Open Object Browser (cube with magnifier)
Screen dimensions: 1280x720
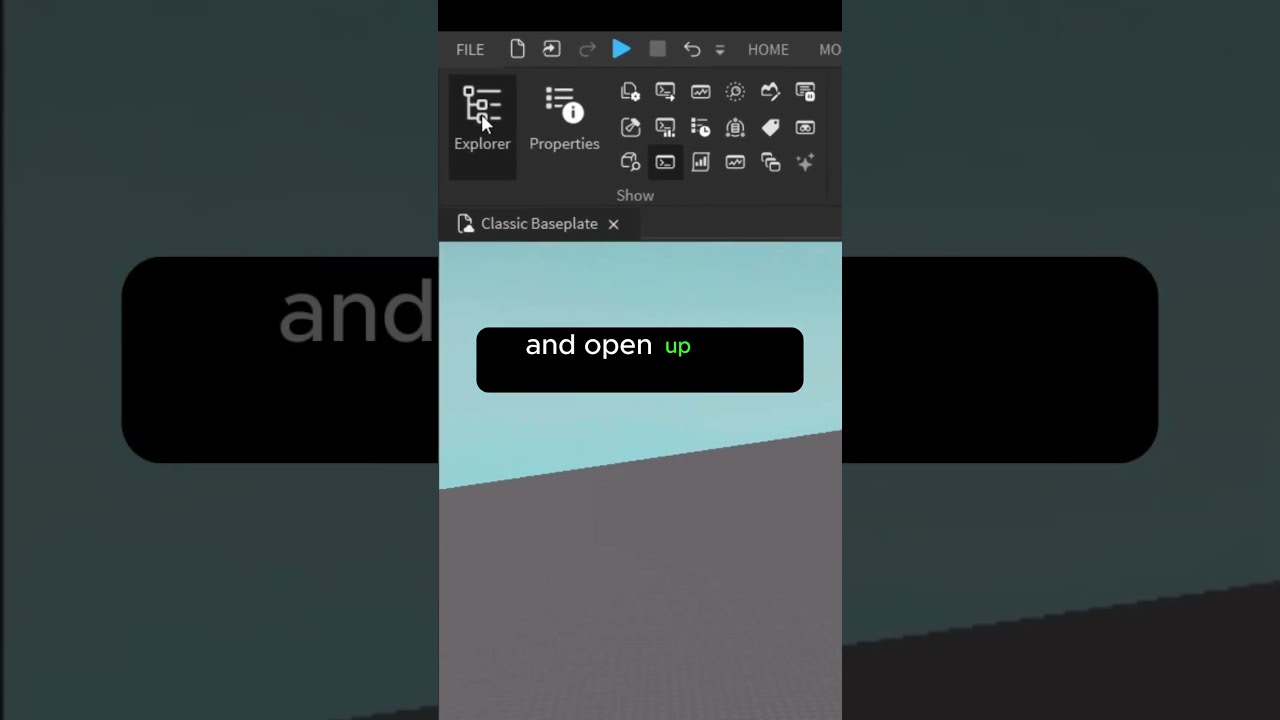630,162
